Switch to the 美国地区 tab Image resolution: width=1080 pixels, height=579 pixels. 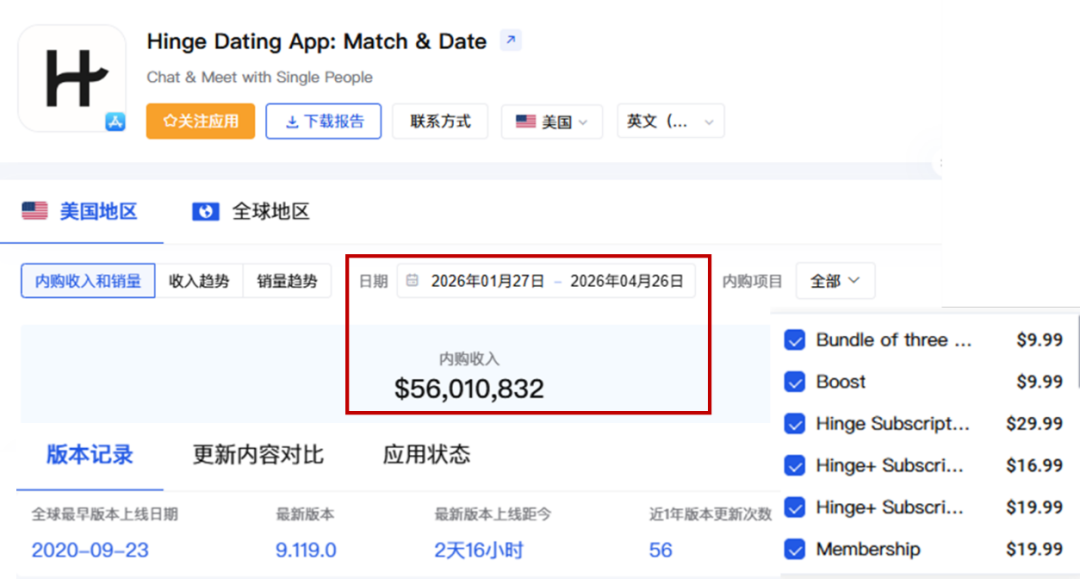(81, 211)
